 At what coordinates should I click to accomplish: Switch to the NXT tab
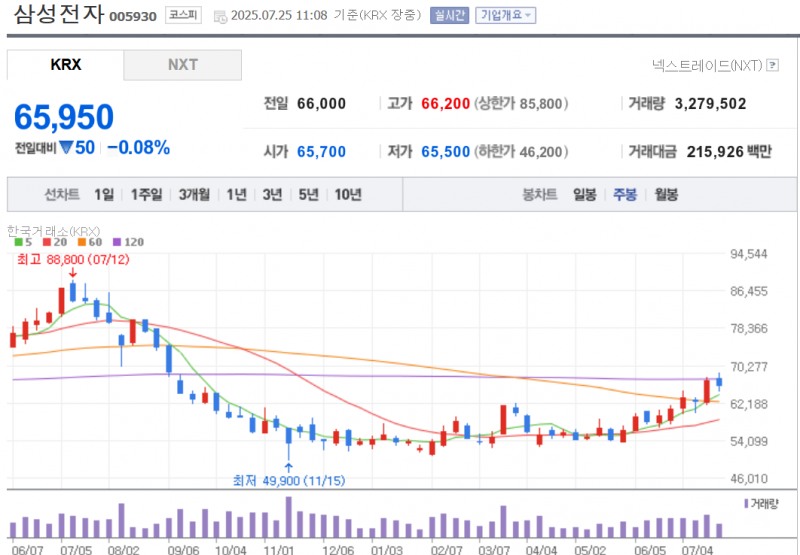tap(182, 65)
